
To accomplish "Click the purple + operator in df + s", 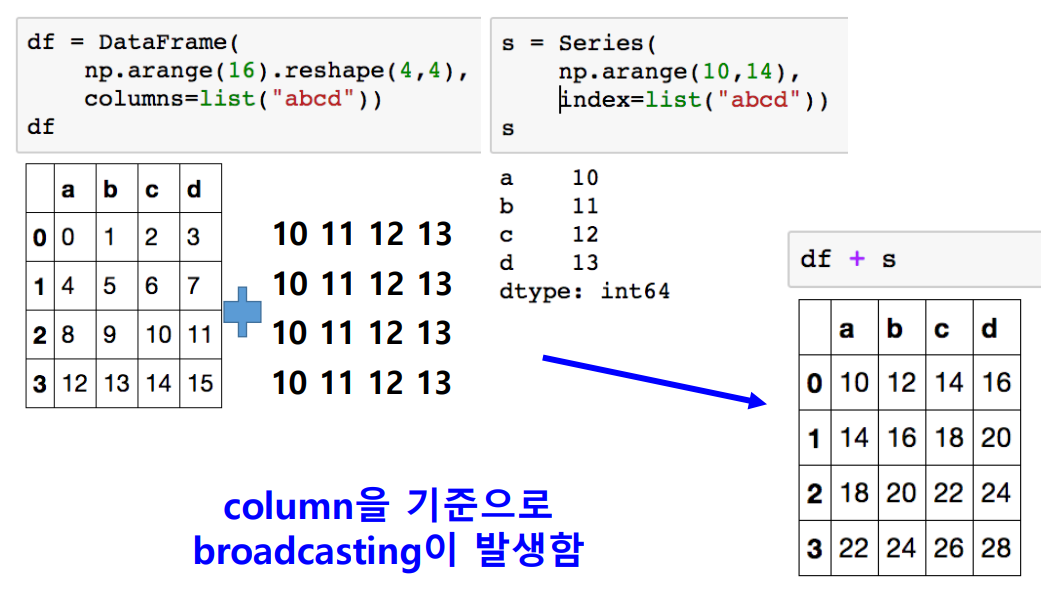I will coord(857,259).
